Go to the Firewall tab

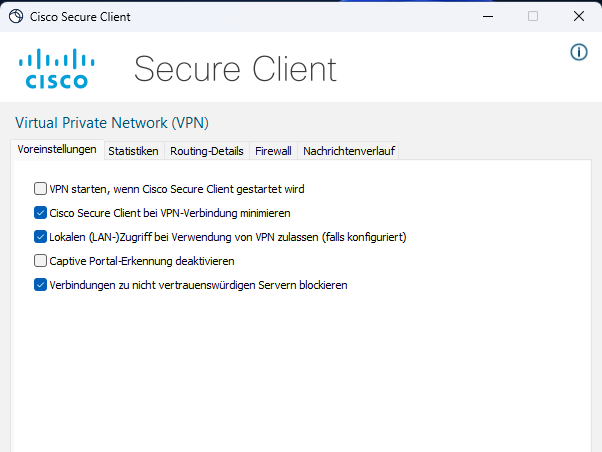coord(273,151)
